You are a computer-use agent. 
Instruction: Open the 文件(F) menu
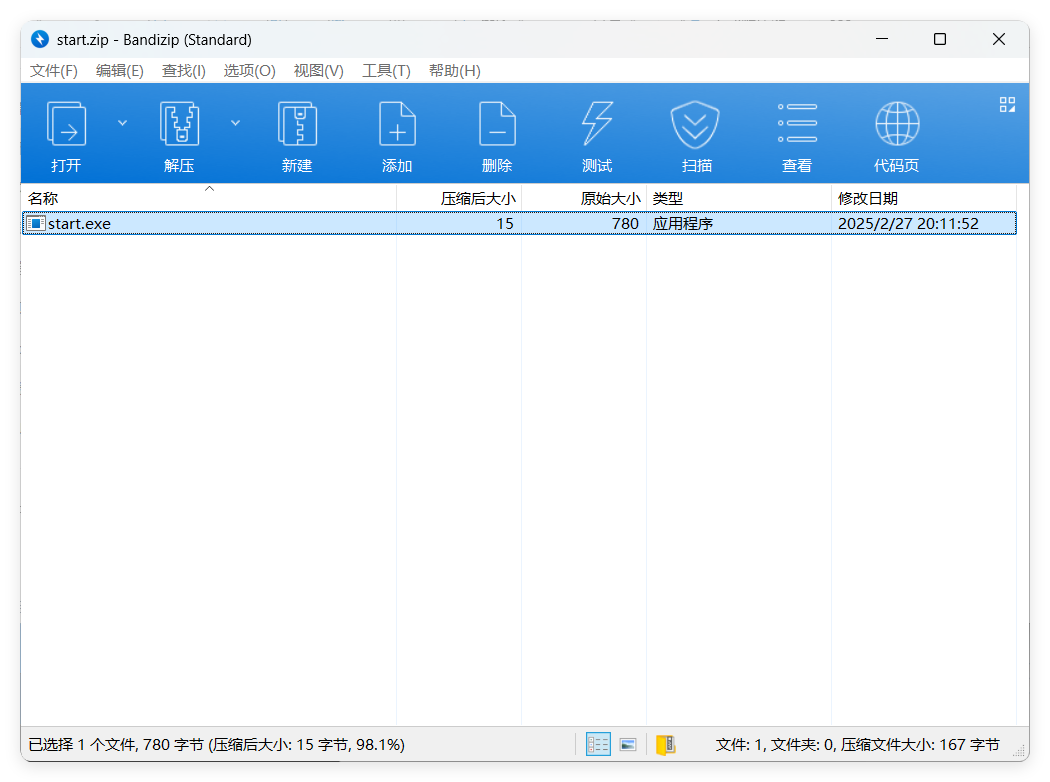click(54, 71)
